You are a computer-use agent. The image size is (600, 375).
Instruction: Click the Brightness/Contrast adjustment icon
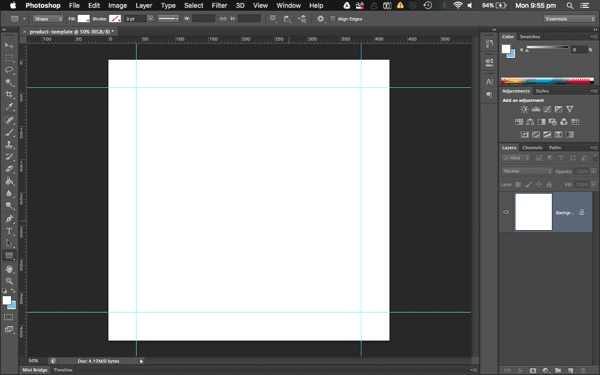(524, 109)
